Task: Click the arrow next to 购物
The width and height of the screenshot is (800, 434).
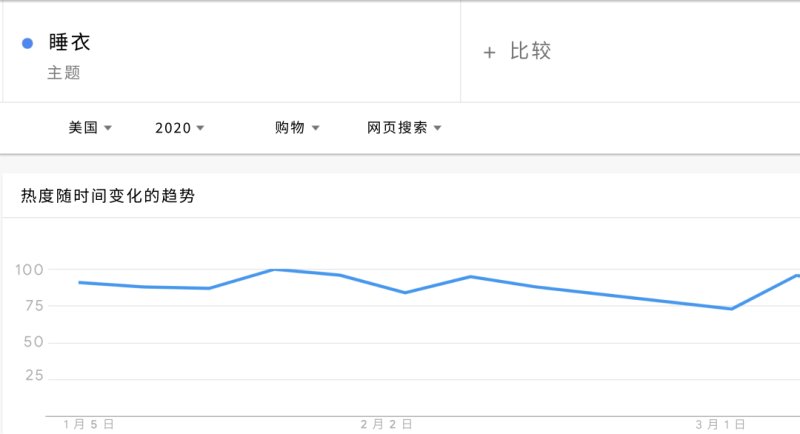Action: 316,129
